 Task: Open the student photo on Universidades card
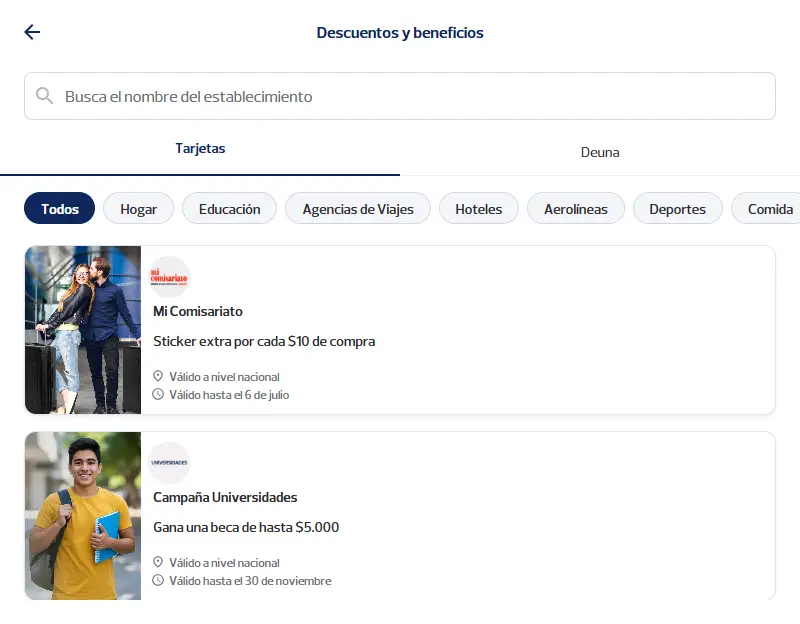(x=83, y=515)
